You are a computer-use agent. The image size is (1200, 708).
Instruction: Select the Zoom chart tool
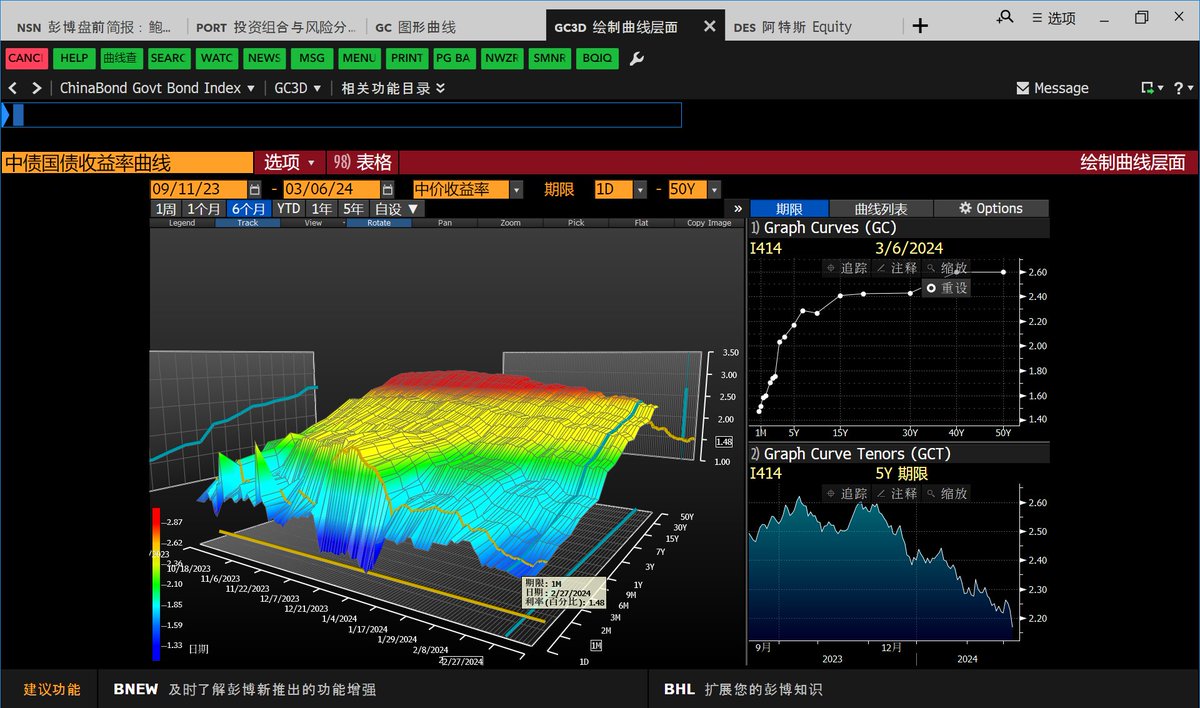click(510, 223)
